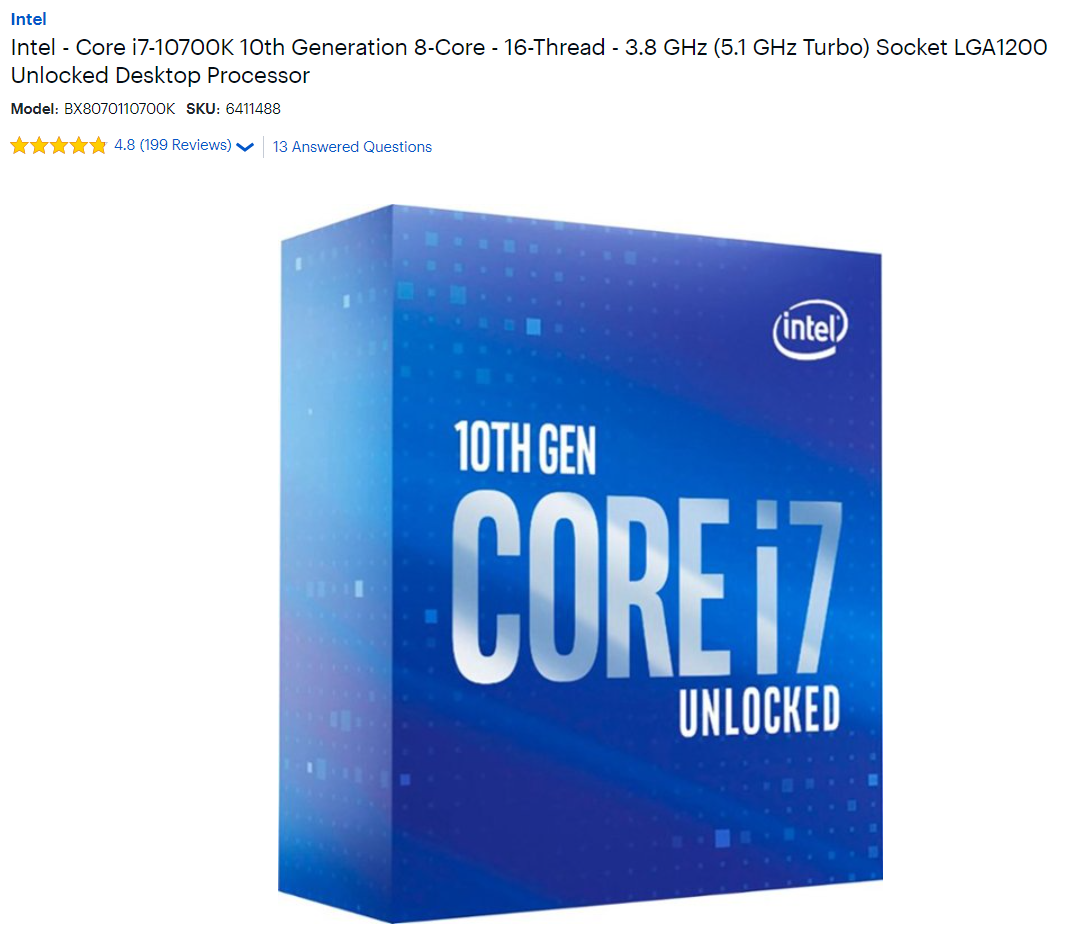The width and height of the screenshot is (1070, 936).
Task: Click the CORE i7 lettering on box
Action: (x=646, y=587)
